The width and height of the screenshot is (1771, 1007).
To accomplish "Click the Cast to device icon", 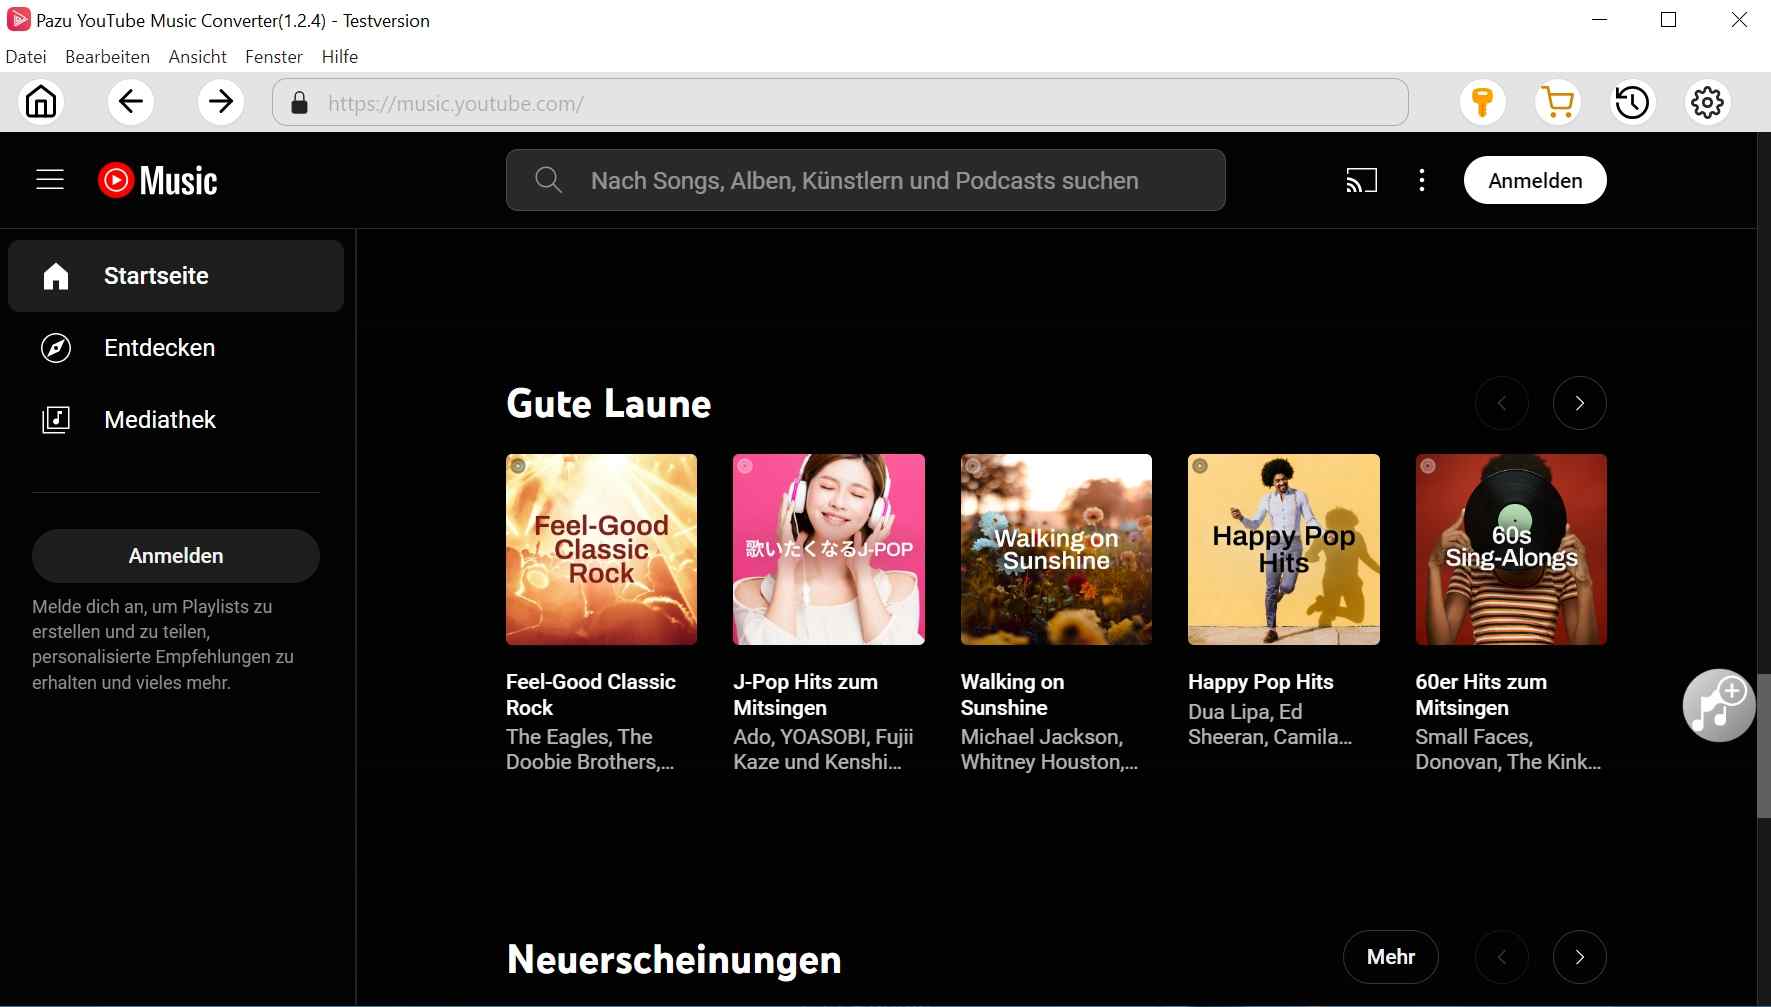I will tap(1361, 180).
